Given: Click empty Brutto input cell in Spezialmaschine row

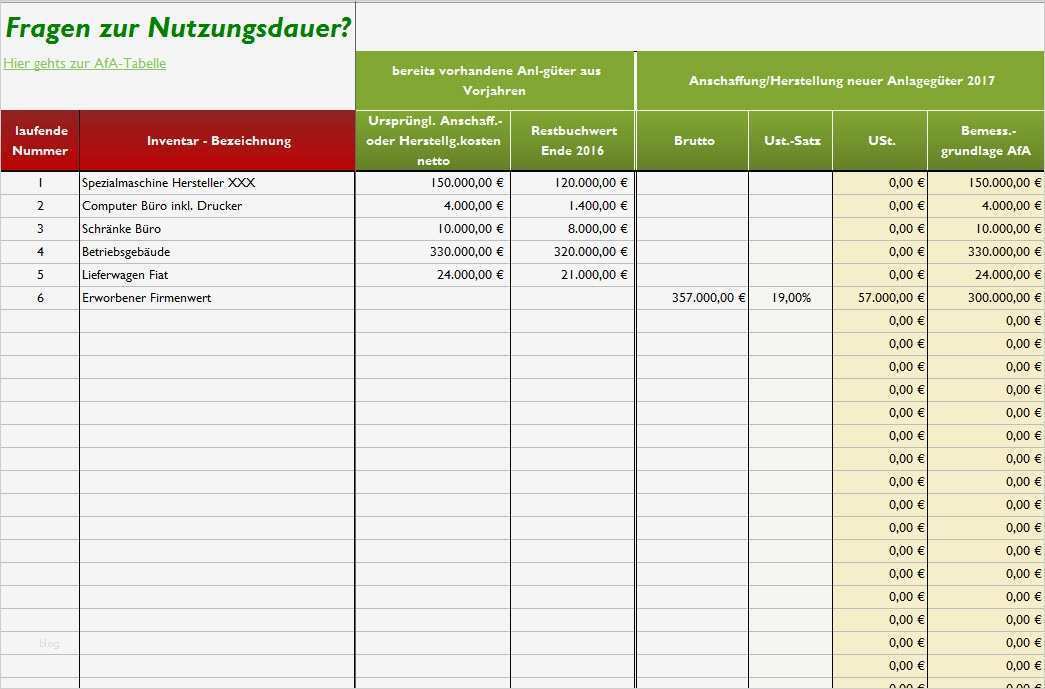Looking at the screenshot, I should (x=693, y=183).
